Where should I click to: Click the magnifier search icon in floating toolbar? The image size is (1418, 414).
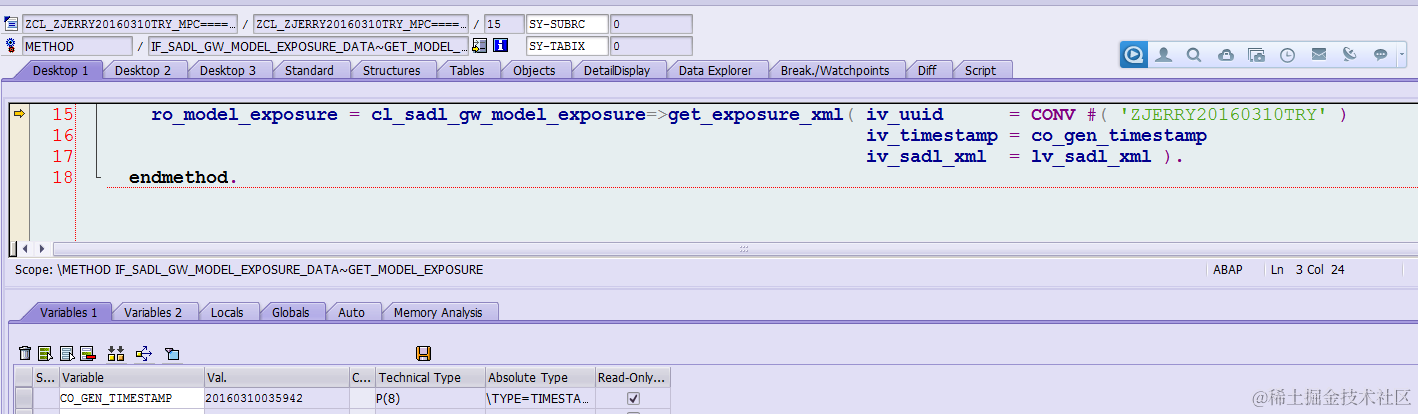1194,55
